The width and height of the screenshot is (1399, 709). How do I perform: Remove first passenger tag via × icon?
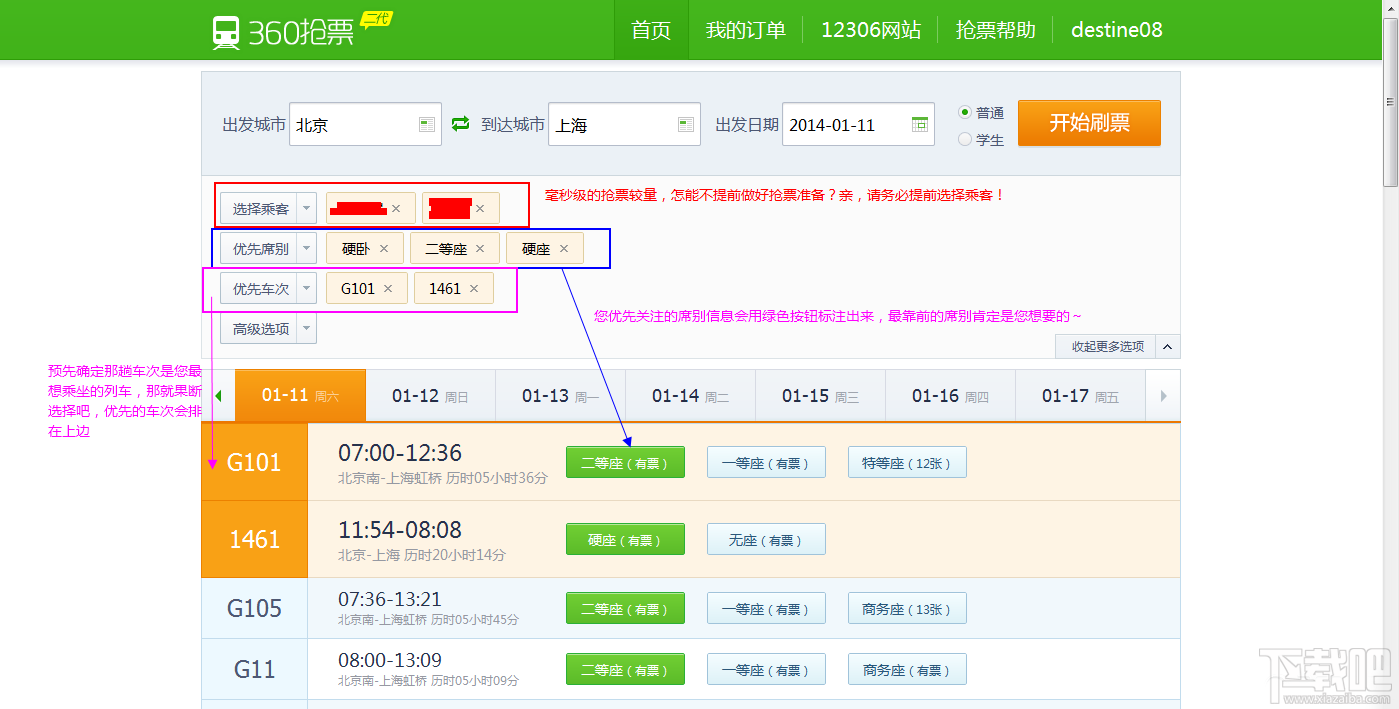point(397,207)
